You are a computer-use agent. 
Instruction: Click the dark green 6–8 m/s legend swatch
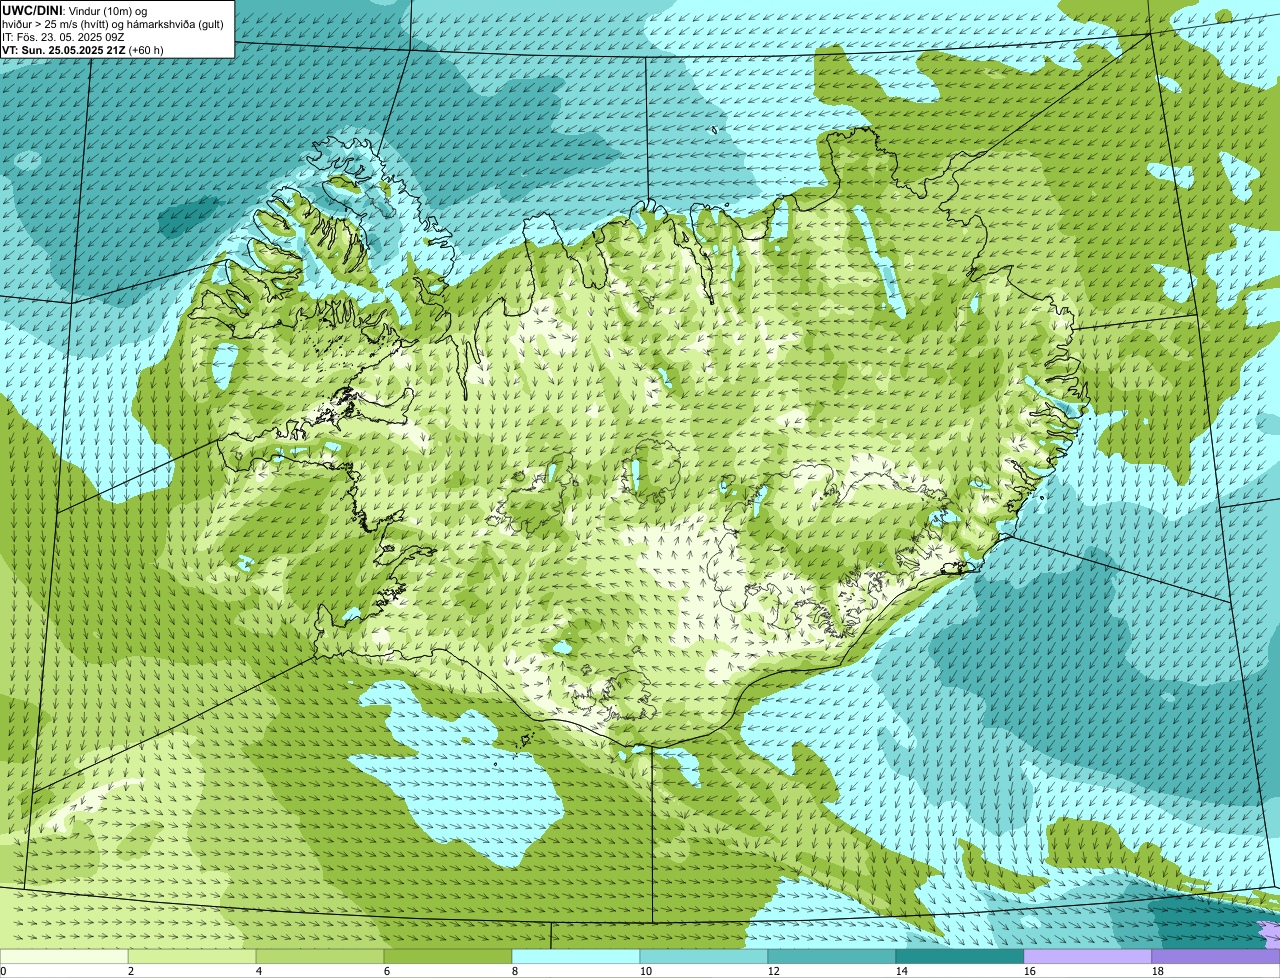[448, 956]
